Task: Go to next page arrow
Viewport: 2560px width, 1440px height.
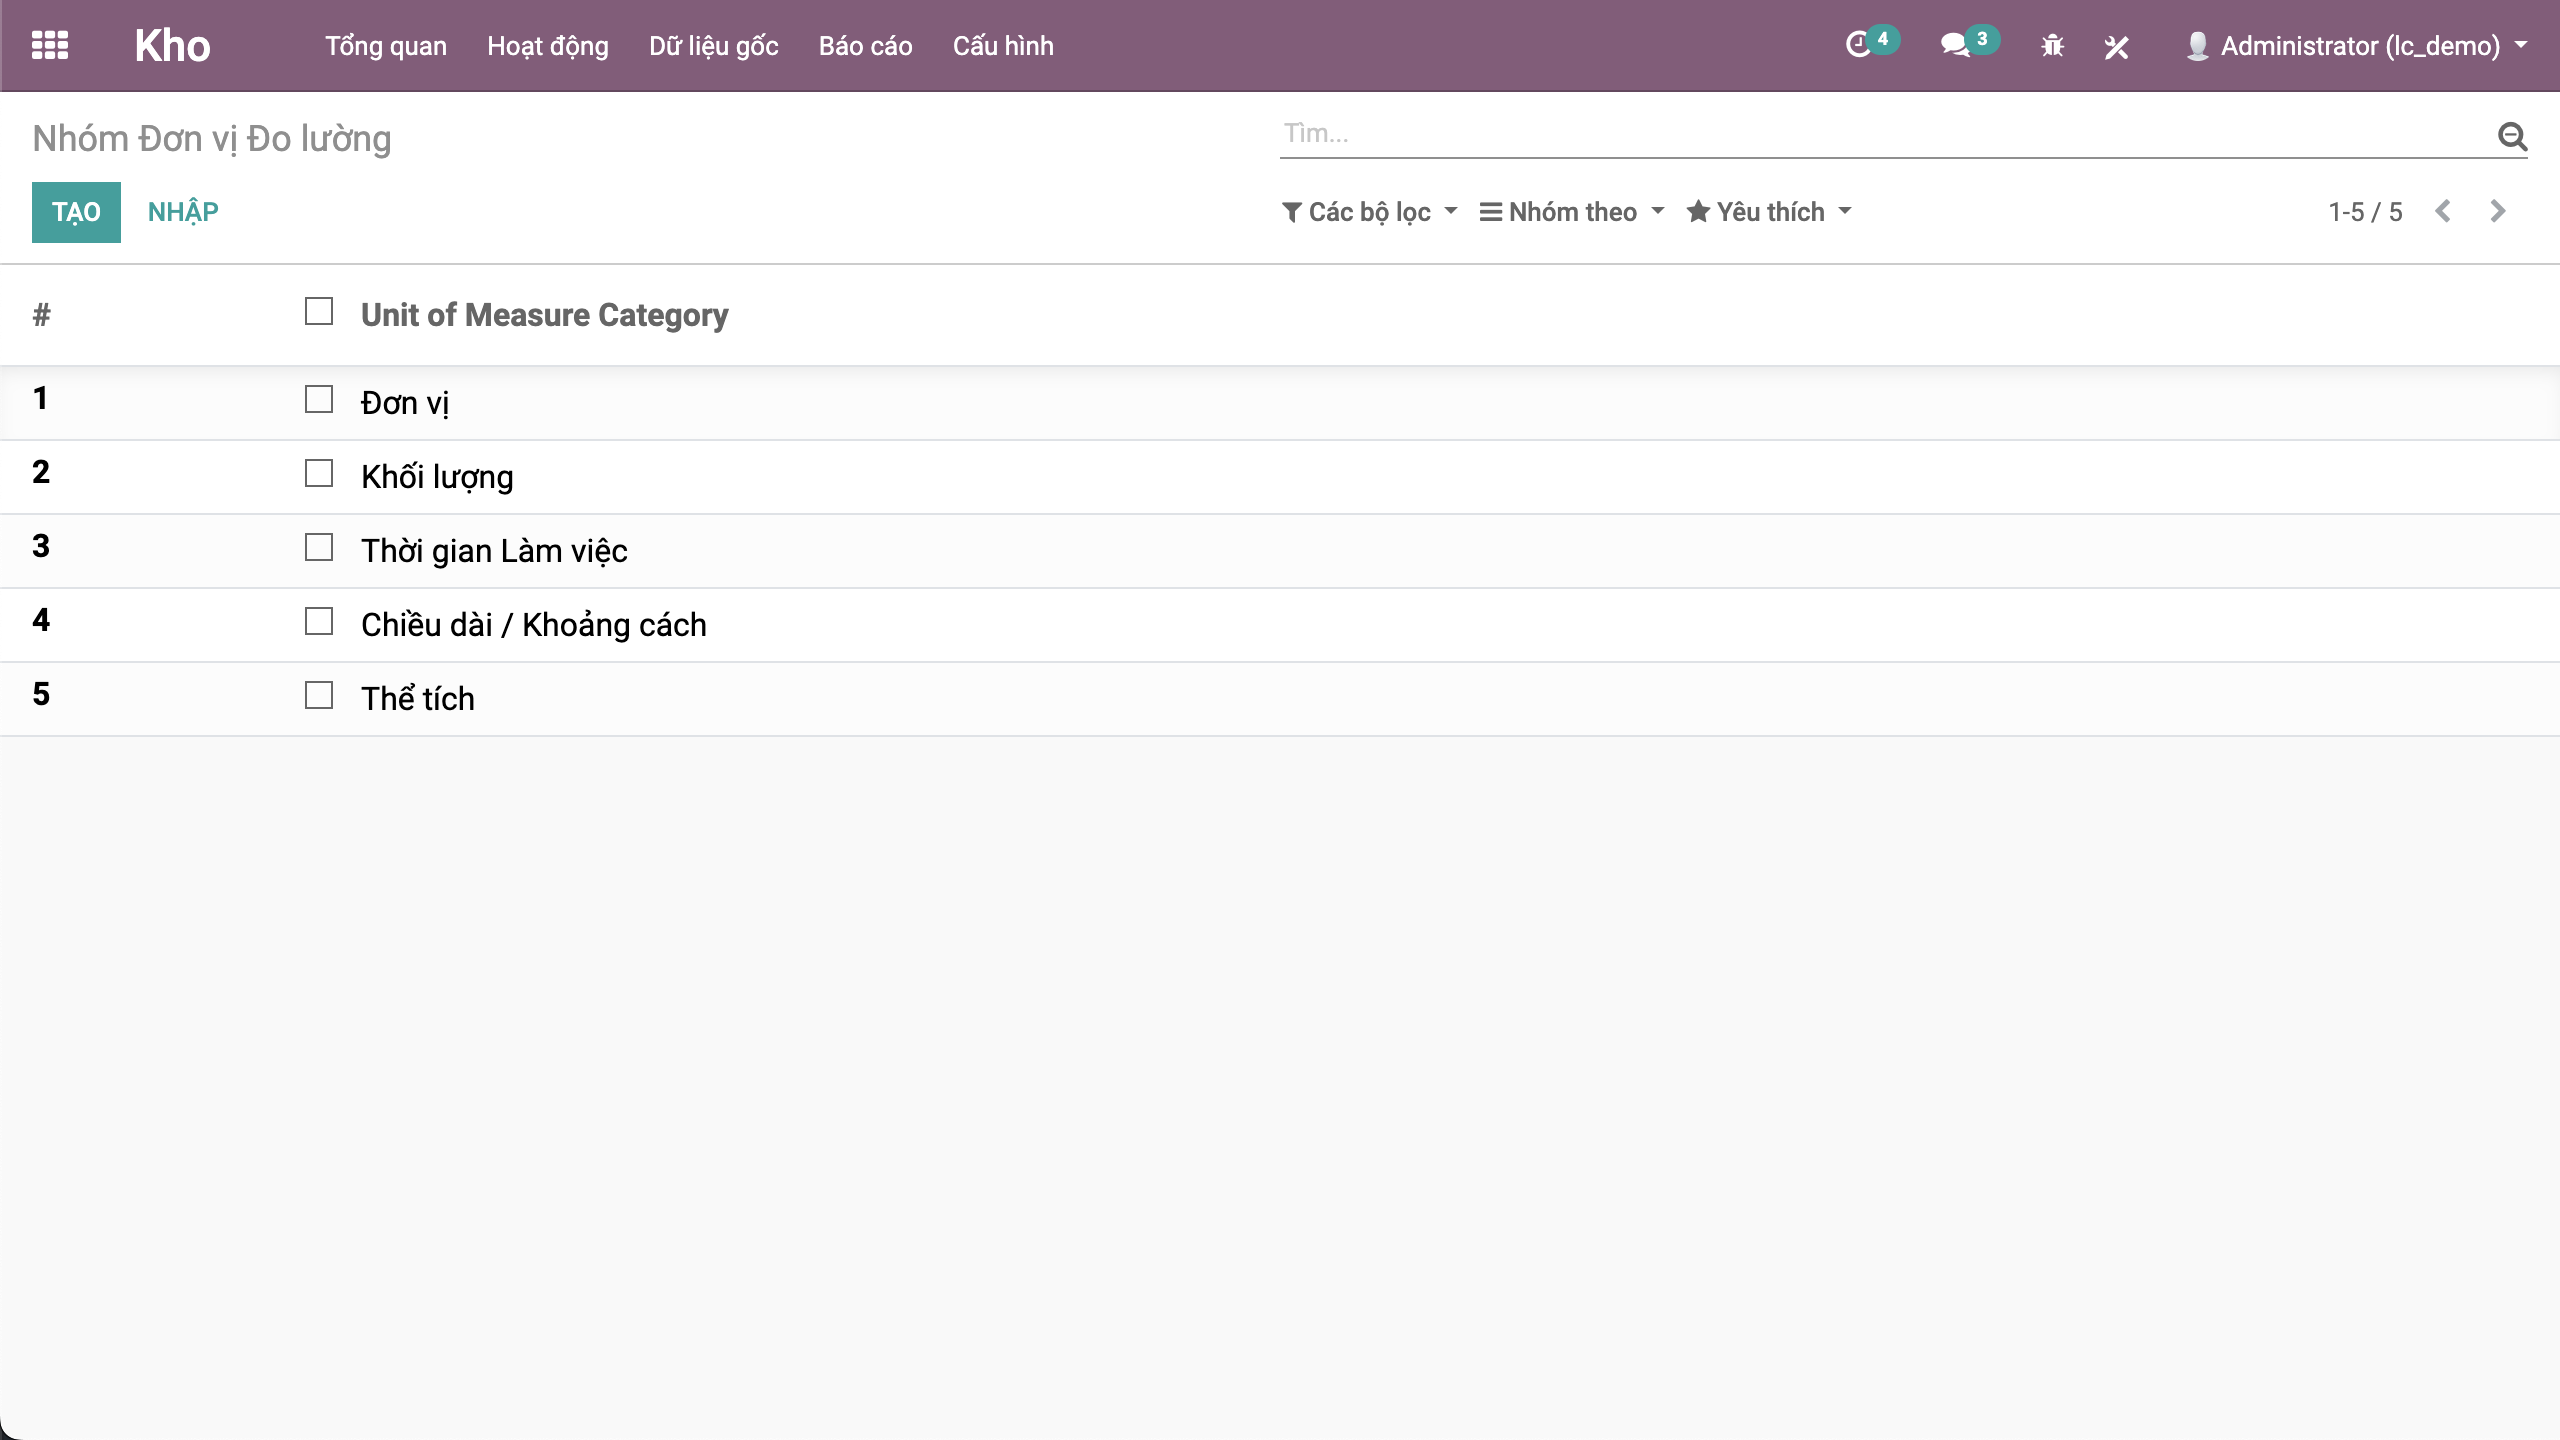Action: 2497,211
